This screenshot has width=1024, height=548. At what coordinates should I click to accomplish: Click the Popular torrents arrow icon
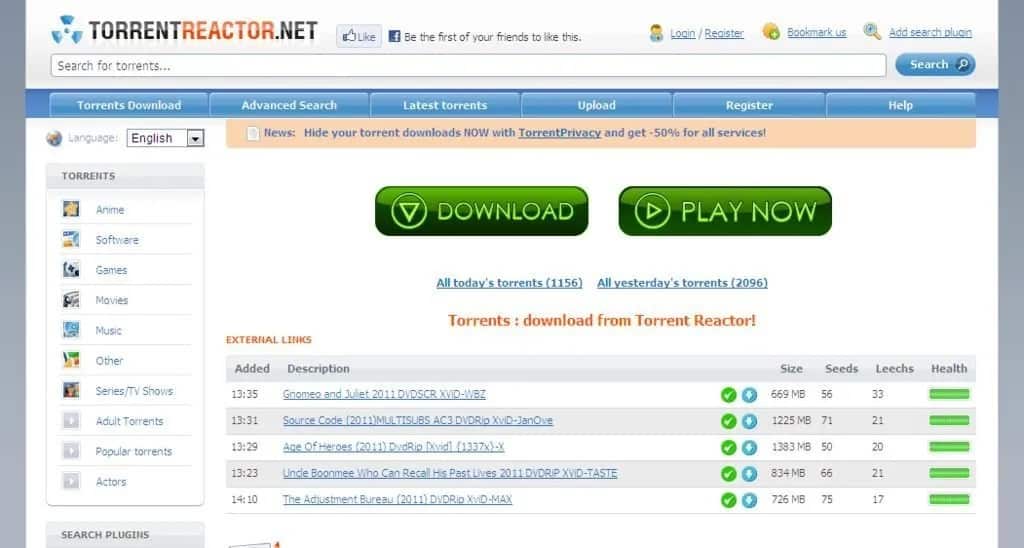[x=71, y=451]
